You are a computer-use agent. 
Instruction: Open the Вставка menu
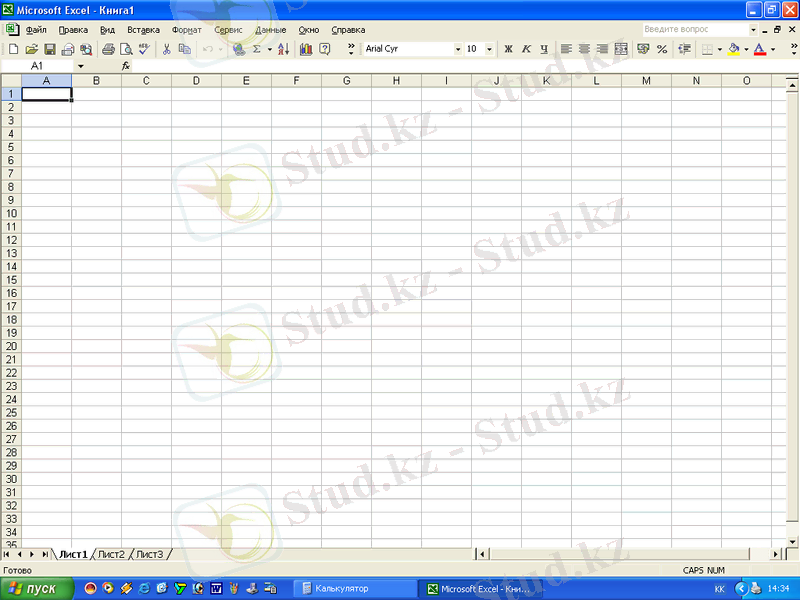click(x=143, y=30)
